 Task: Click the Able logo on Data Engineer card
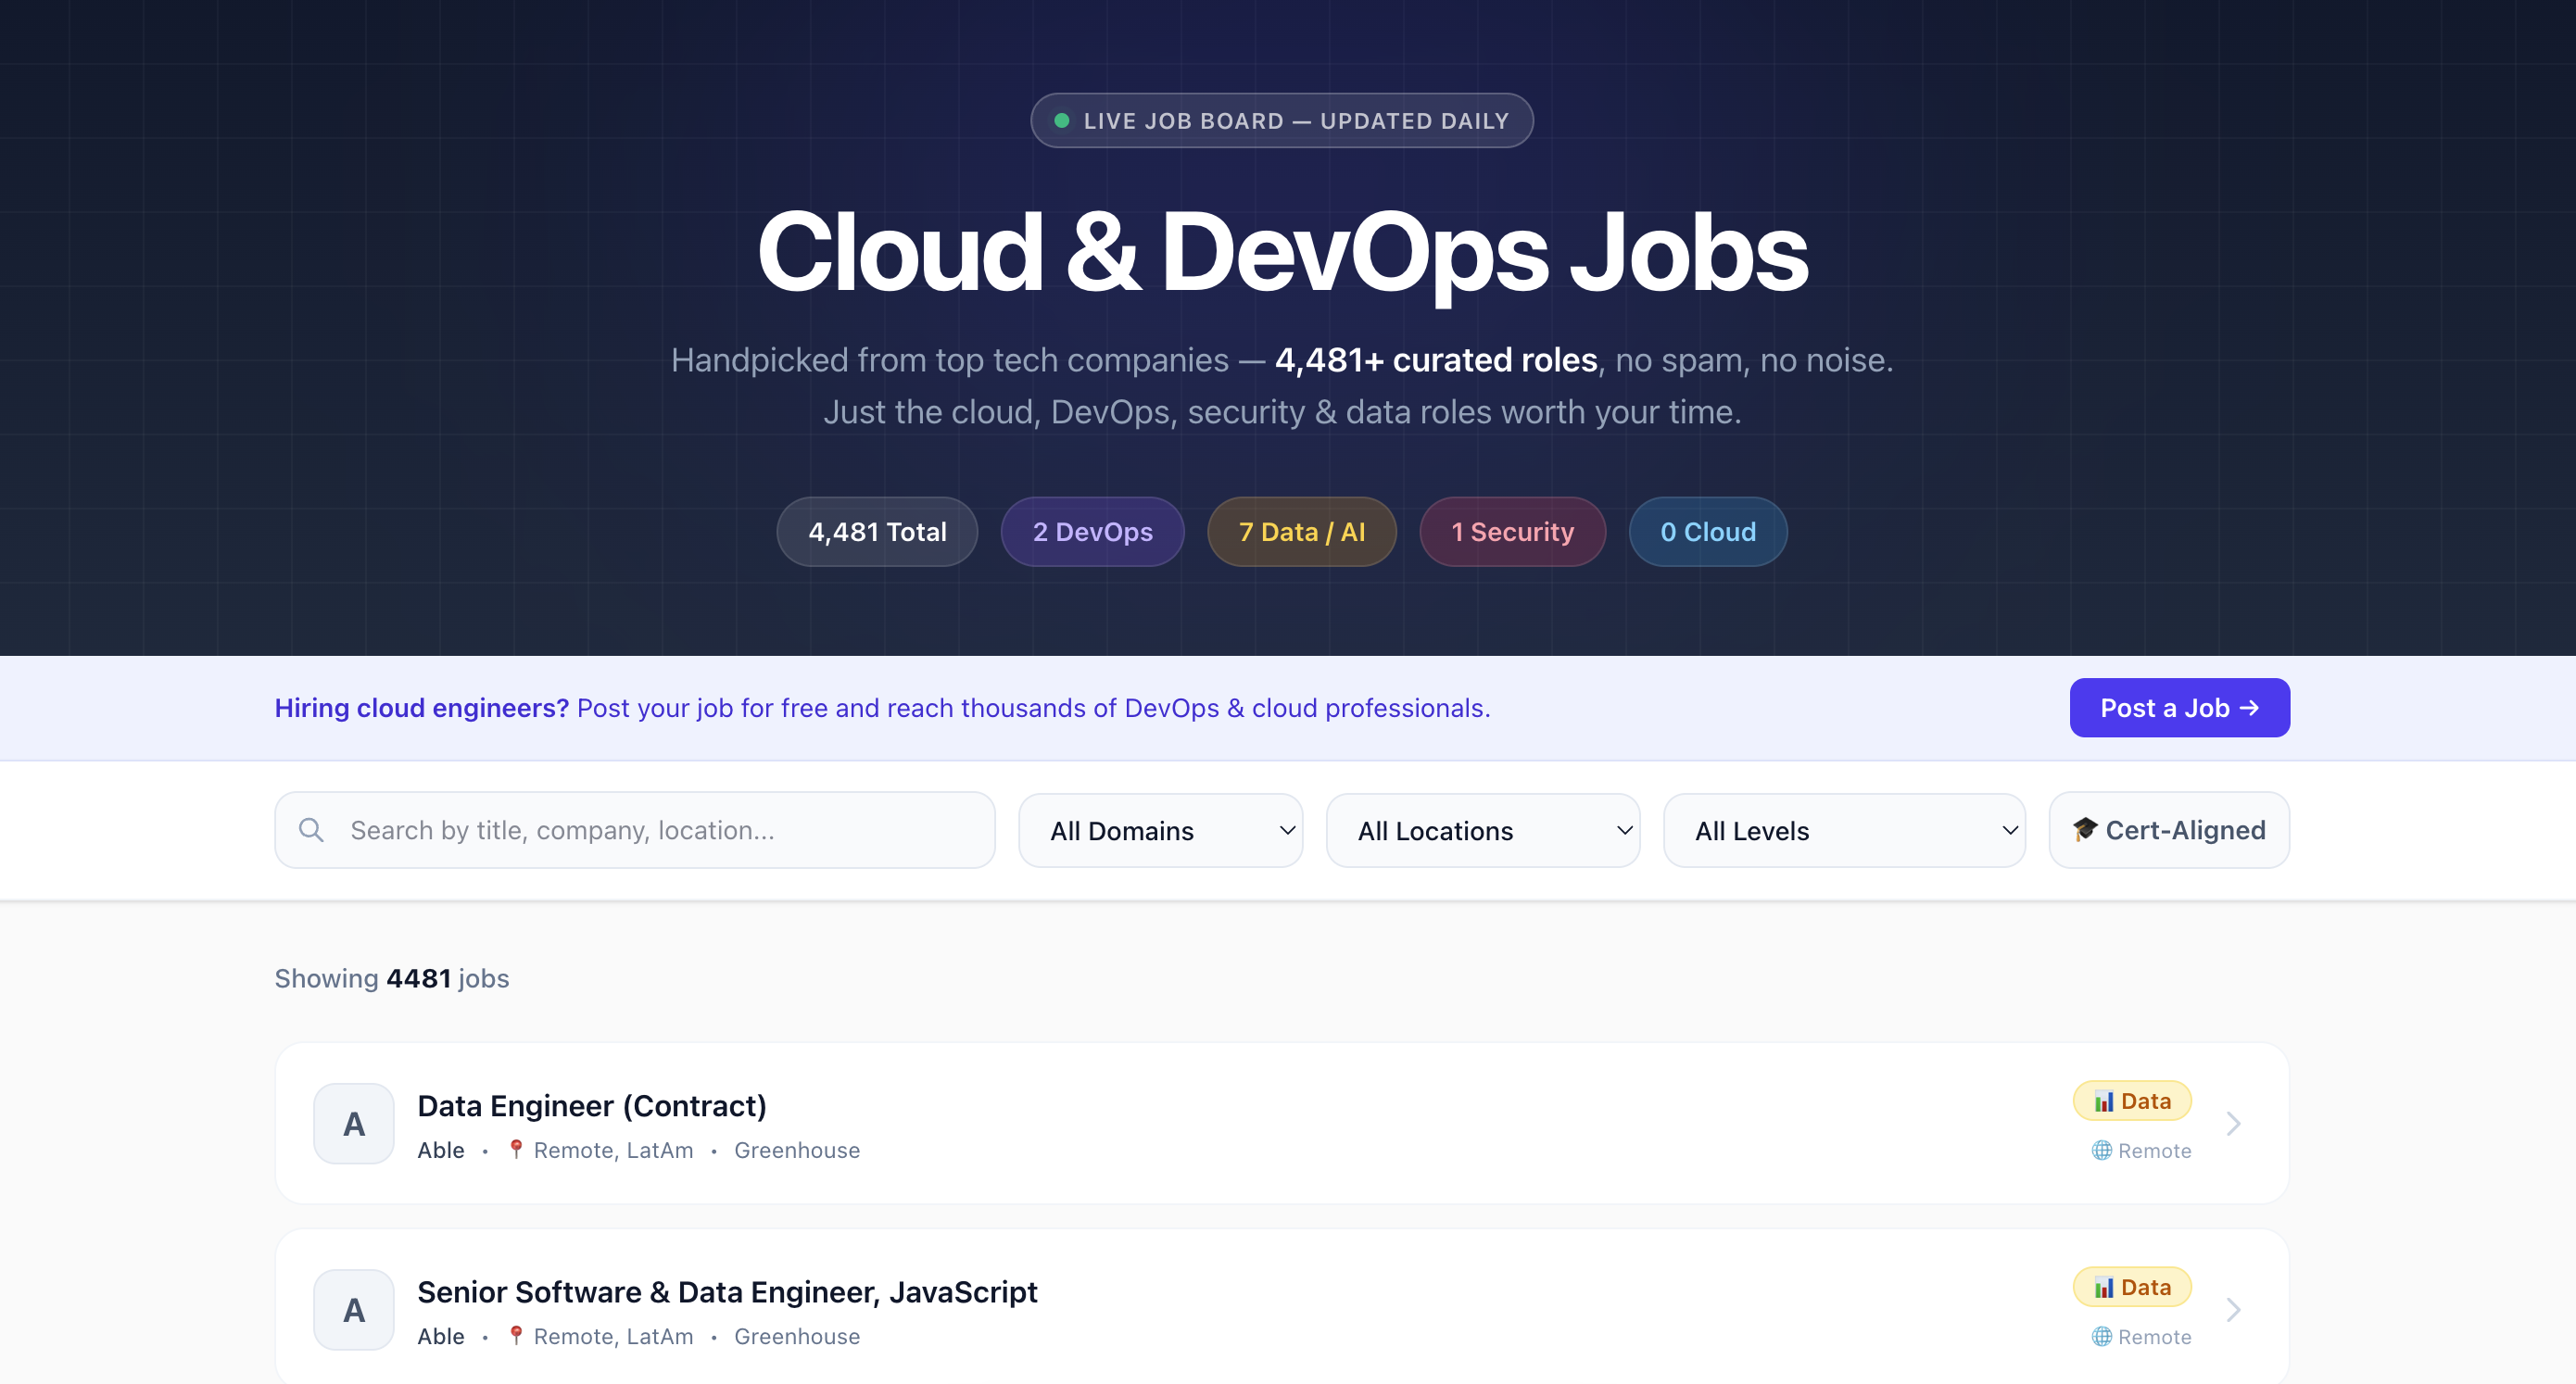coord(354,1124)
